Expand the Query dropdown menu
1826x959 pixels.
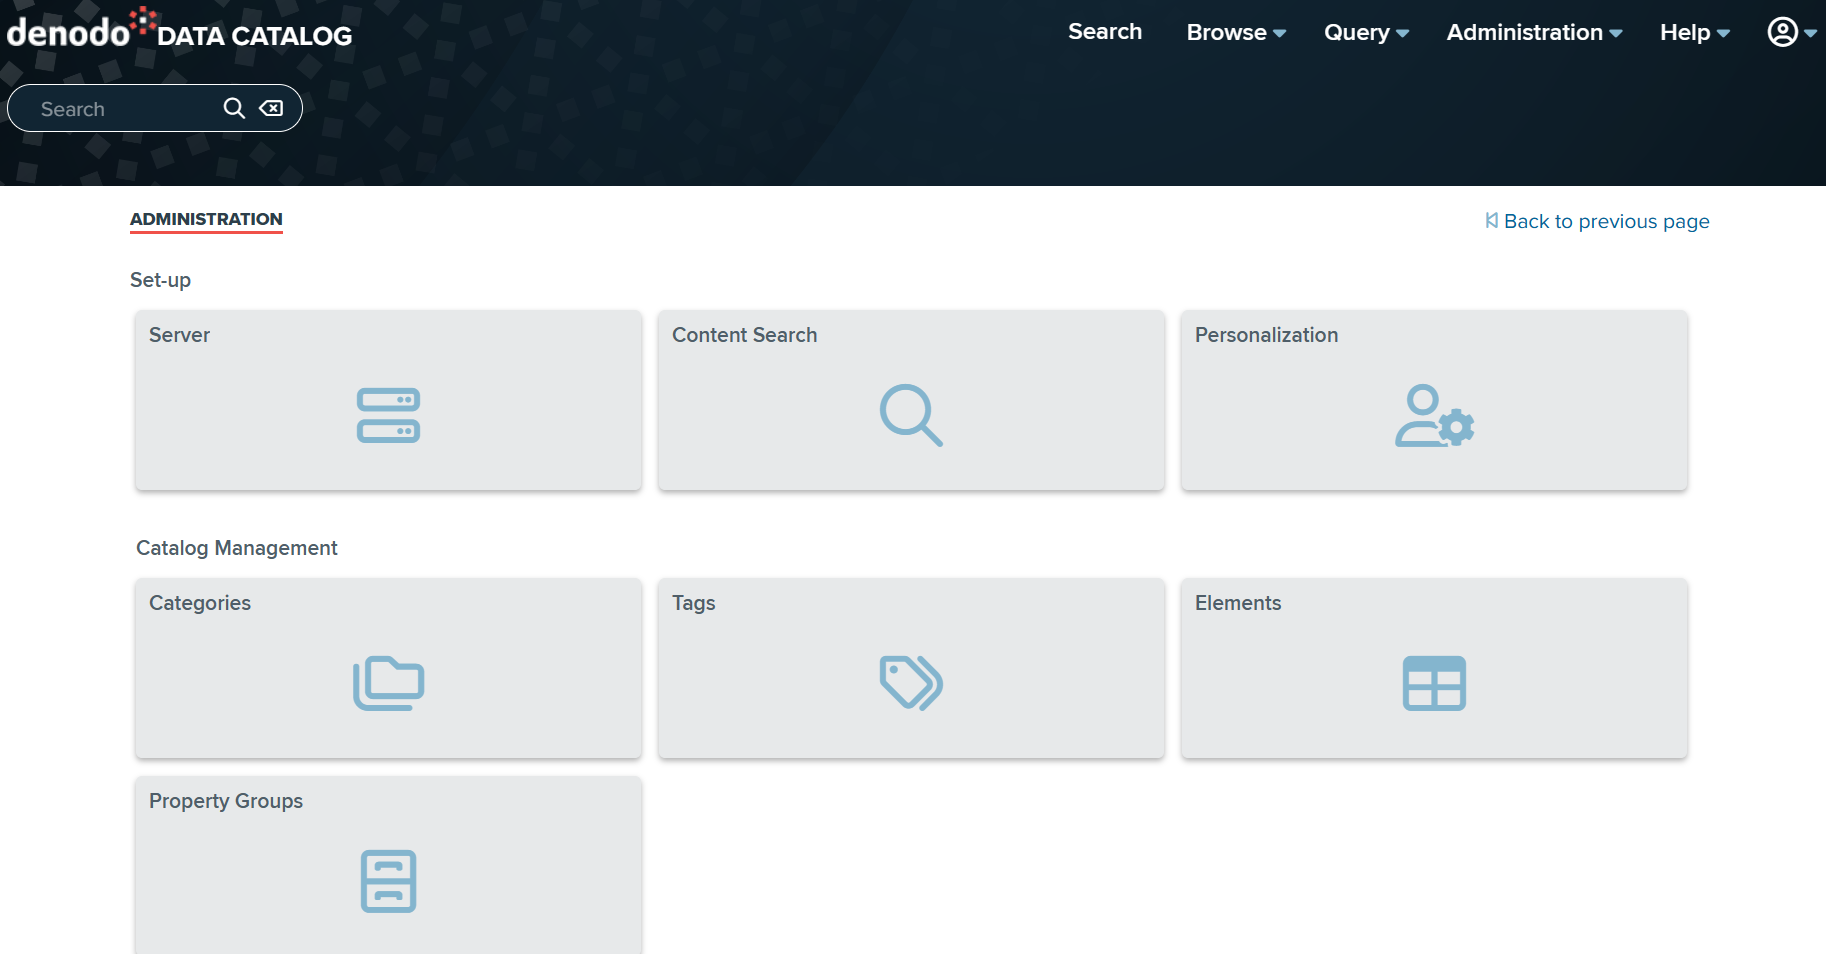point(1366,32)
